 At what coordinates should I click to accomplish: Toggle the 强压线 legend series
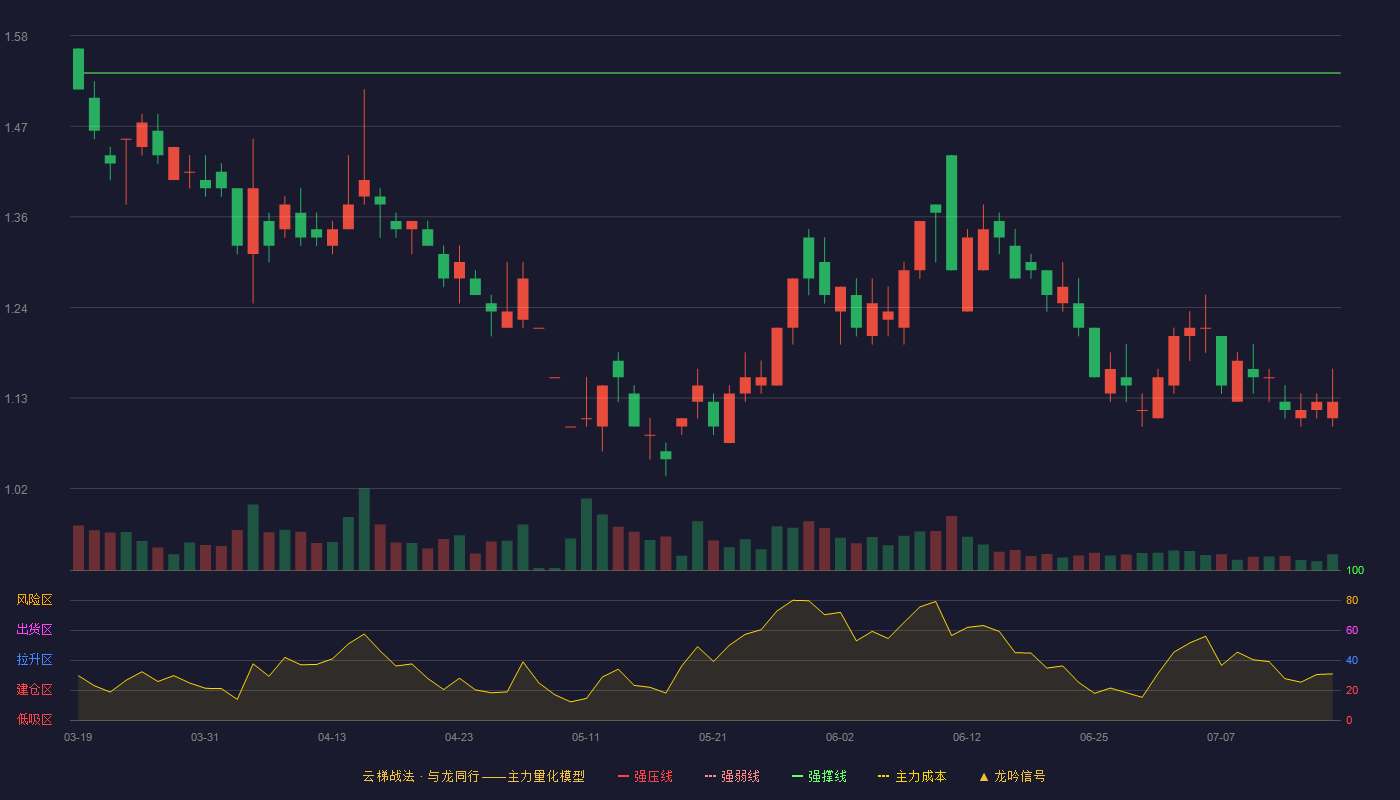(x=645, y=776)
